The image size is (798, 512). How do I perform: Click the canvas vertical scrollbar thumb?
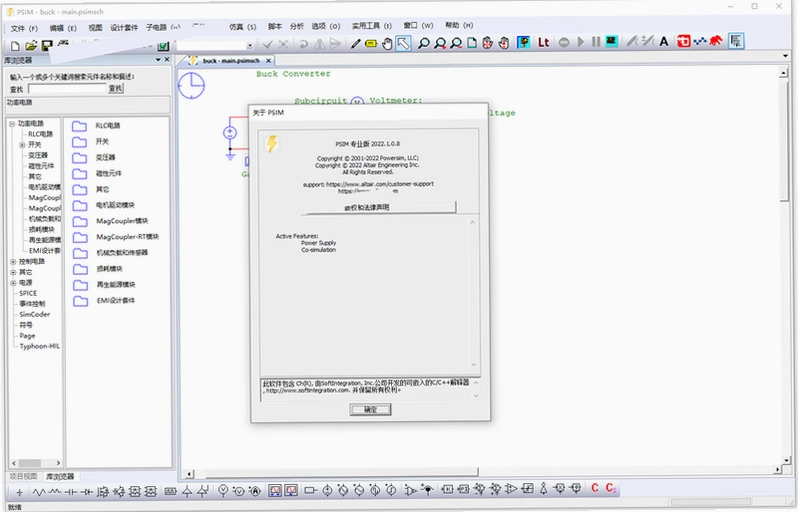click(x=784, y=143)
